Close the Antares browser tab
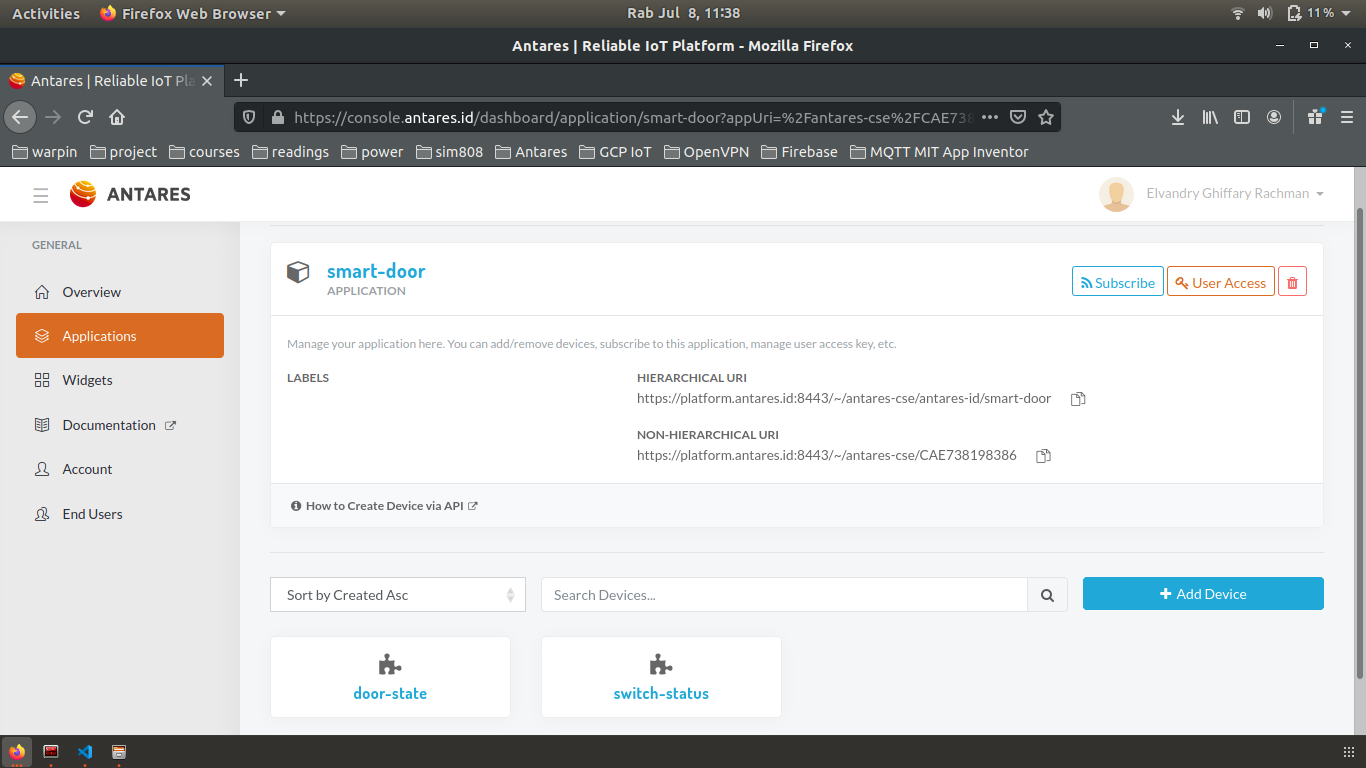This screenshot has height=768, width=1366. [x=207, y=80]
